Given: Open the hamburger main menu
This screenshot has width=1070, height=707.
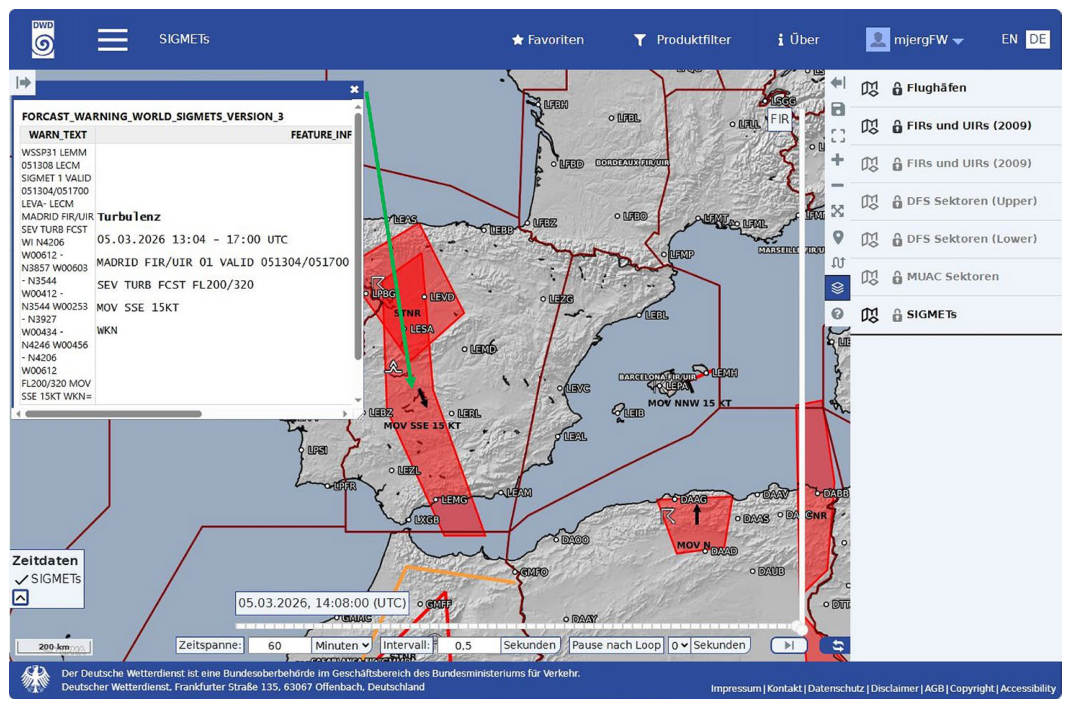Looking at the screenshot, I should pyautogui.click(x=113, y=40).
